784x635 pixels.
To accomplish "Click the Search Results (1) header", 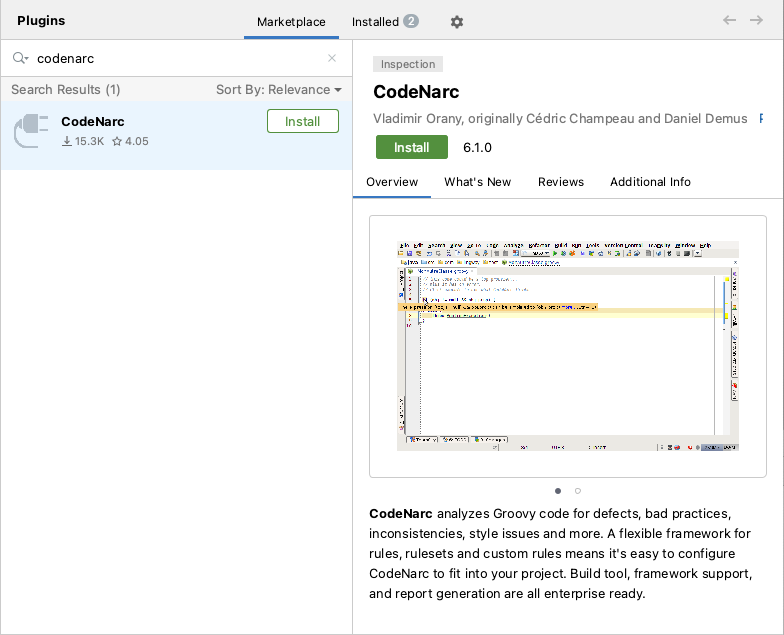I will [66, 90].
